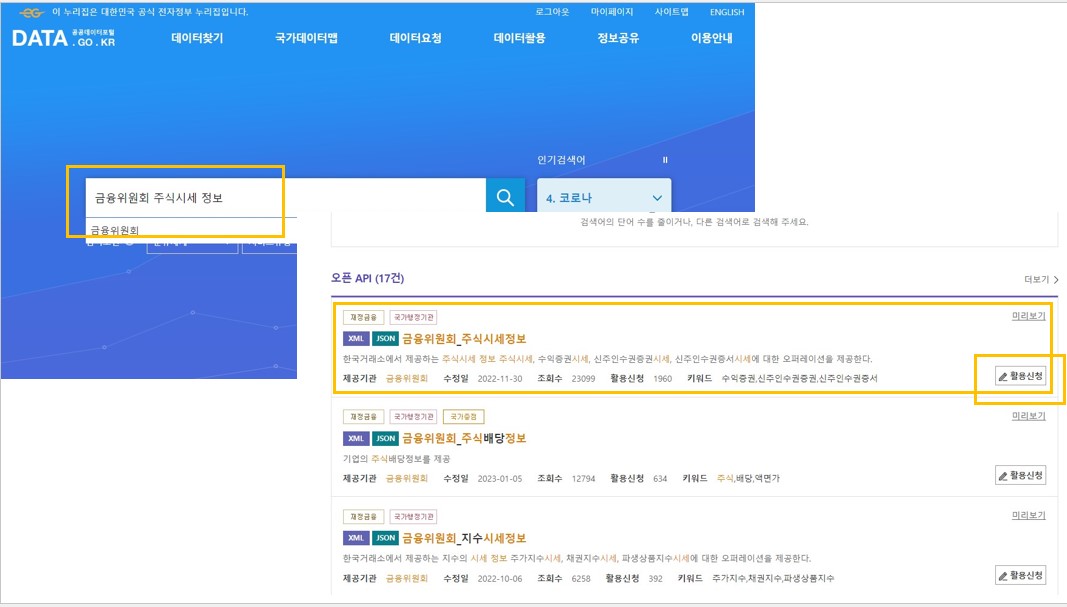Image resolution: width=1067 pixels, height=607 pixels.
Task: Click 활용신청 for 주식시세정보
Action: pyautogui.click(x=1020, y=376)
